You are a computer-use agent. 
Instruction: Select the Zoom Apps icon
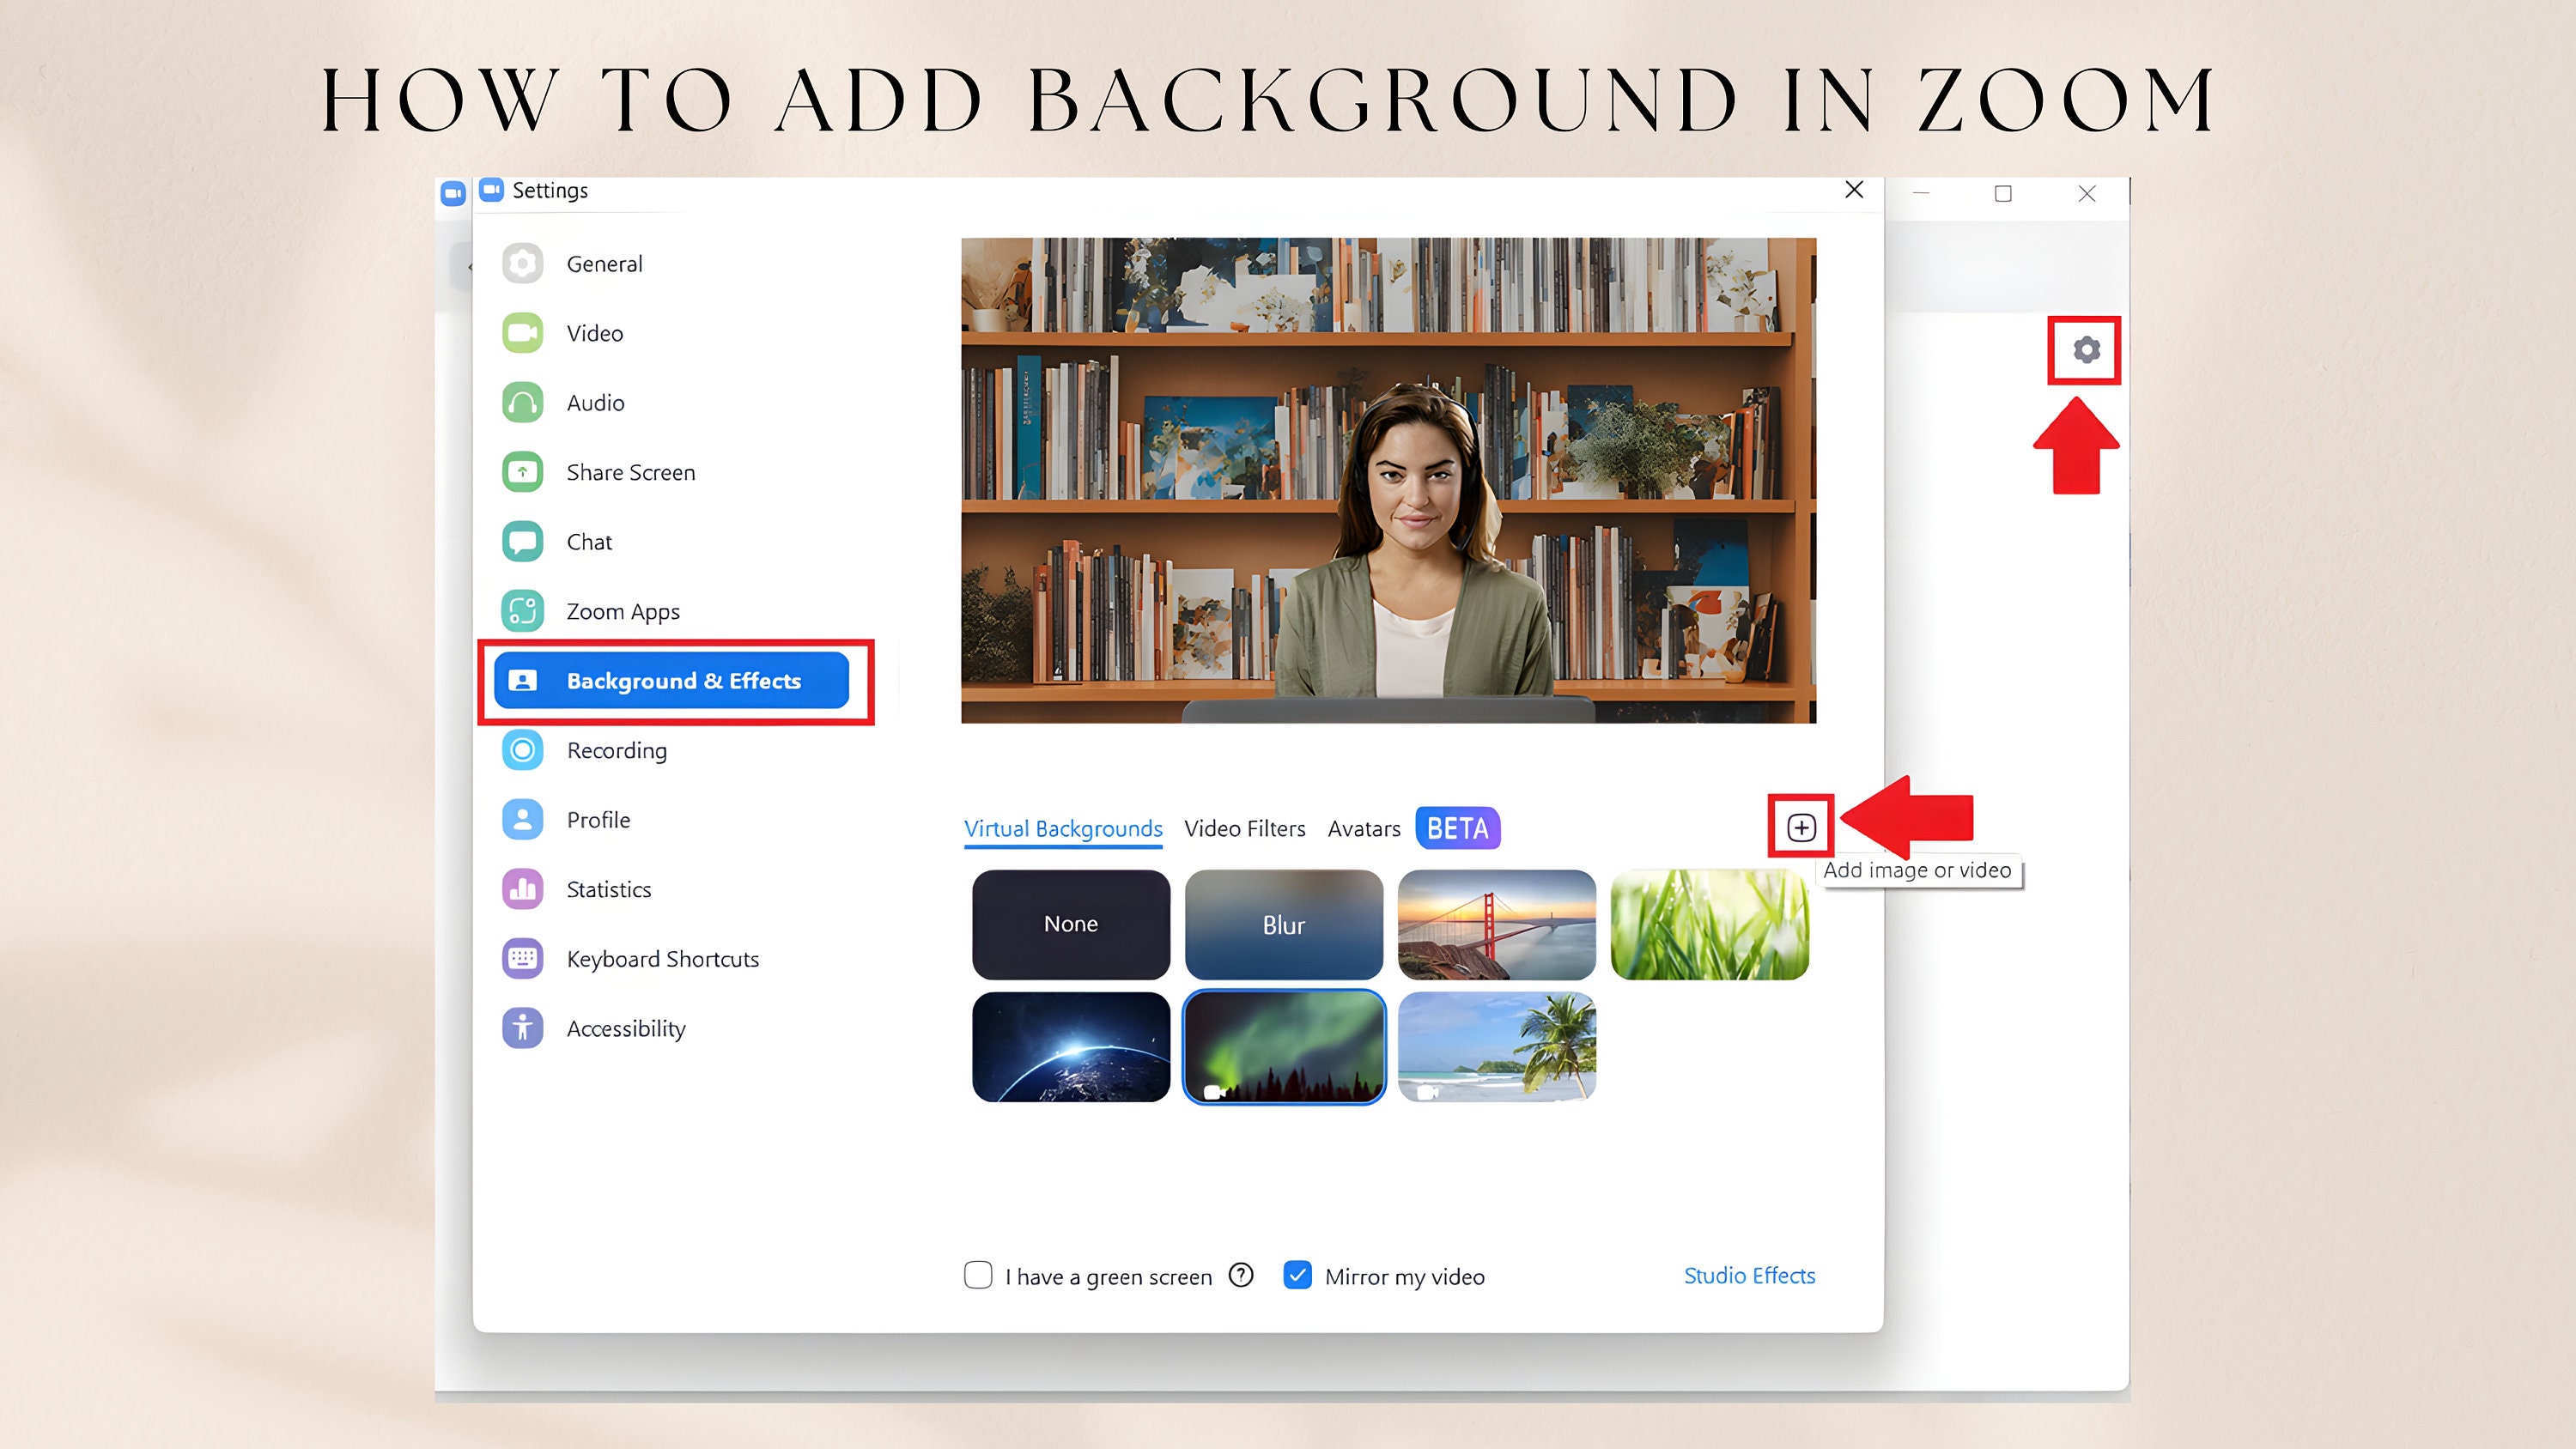click(x=522, y=611)
